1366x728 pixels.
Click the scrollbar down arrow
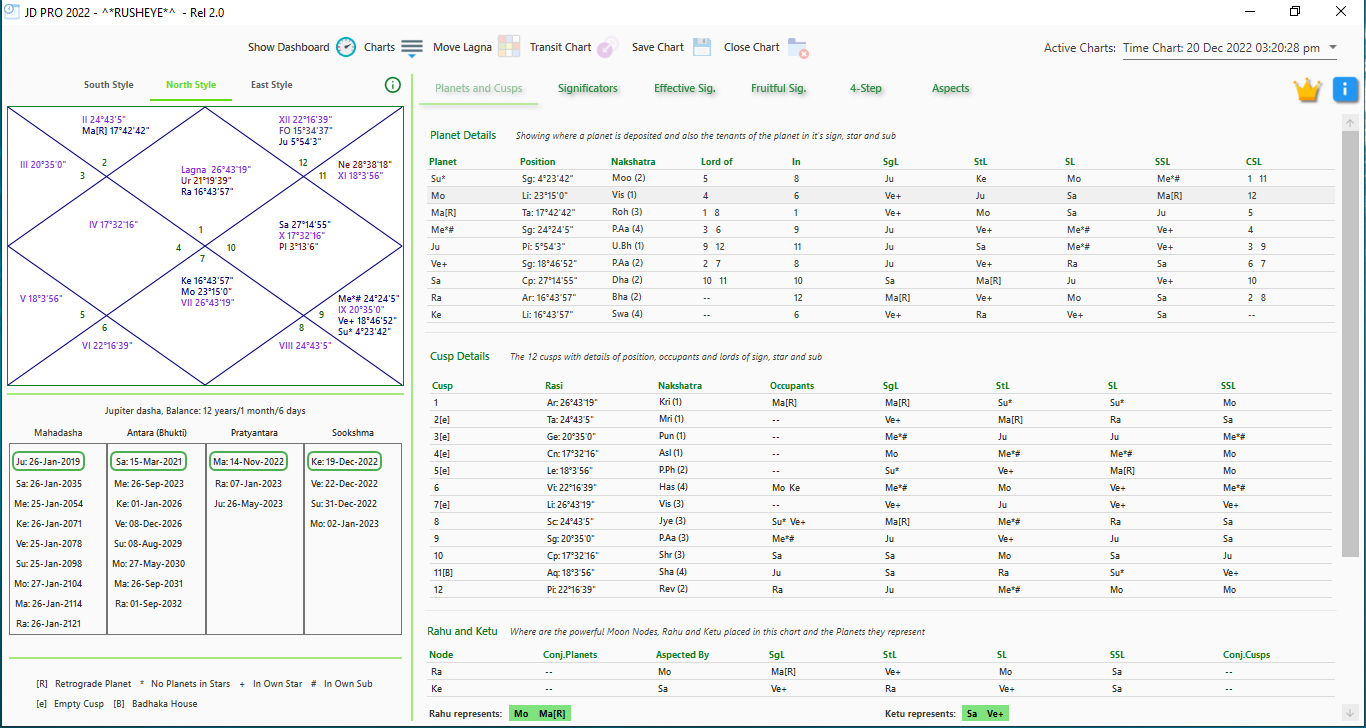click(x=1350, y=711)
